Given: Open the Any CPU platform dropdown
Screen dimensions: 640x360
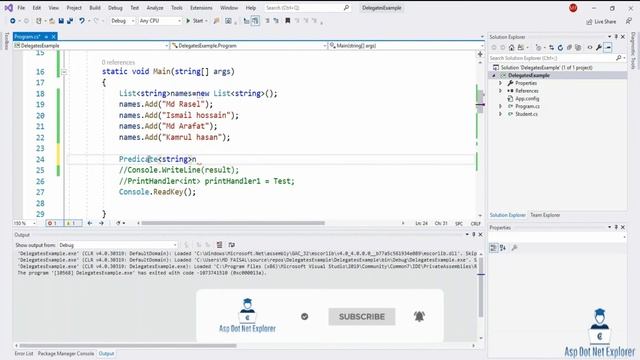Looking at the screenshot, I should (x=160, y=21).
